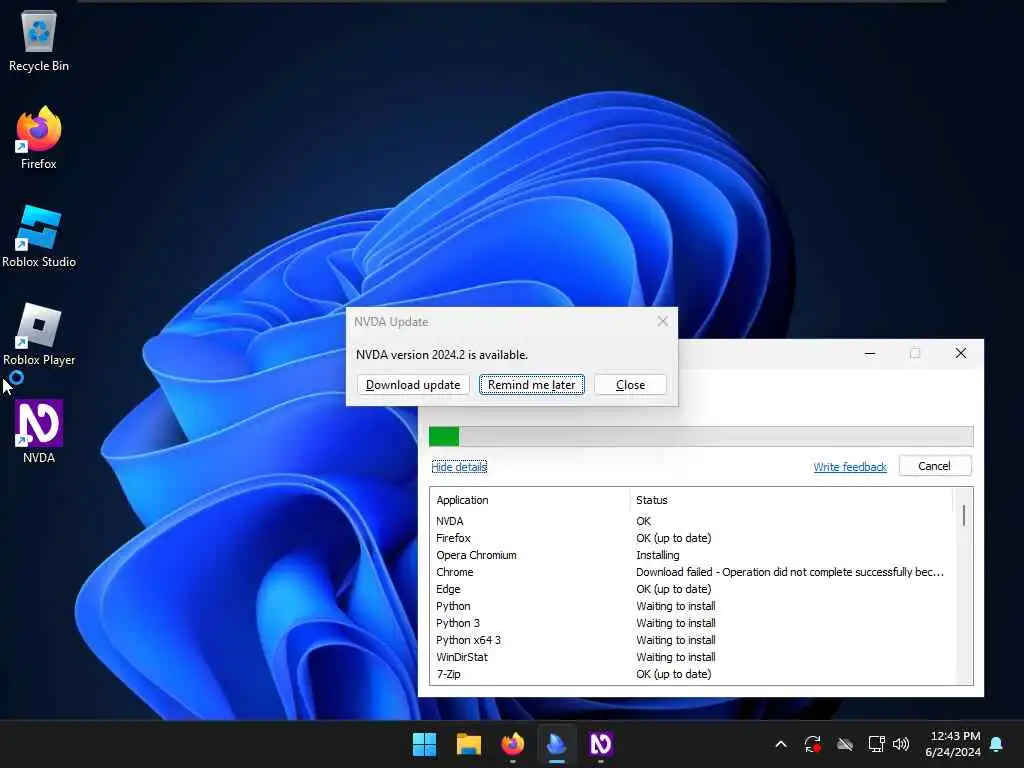
Task: Open the Windows Start menu
Action: point(424,744)
